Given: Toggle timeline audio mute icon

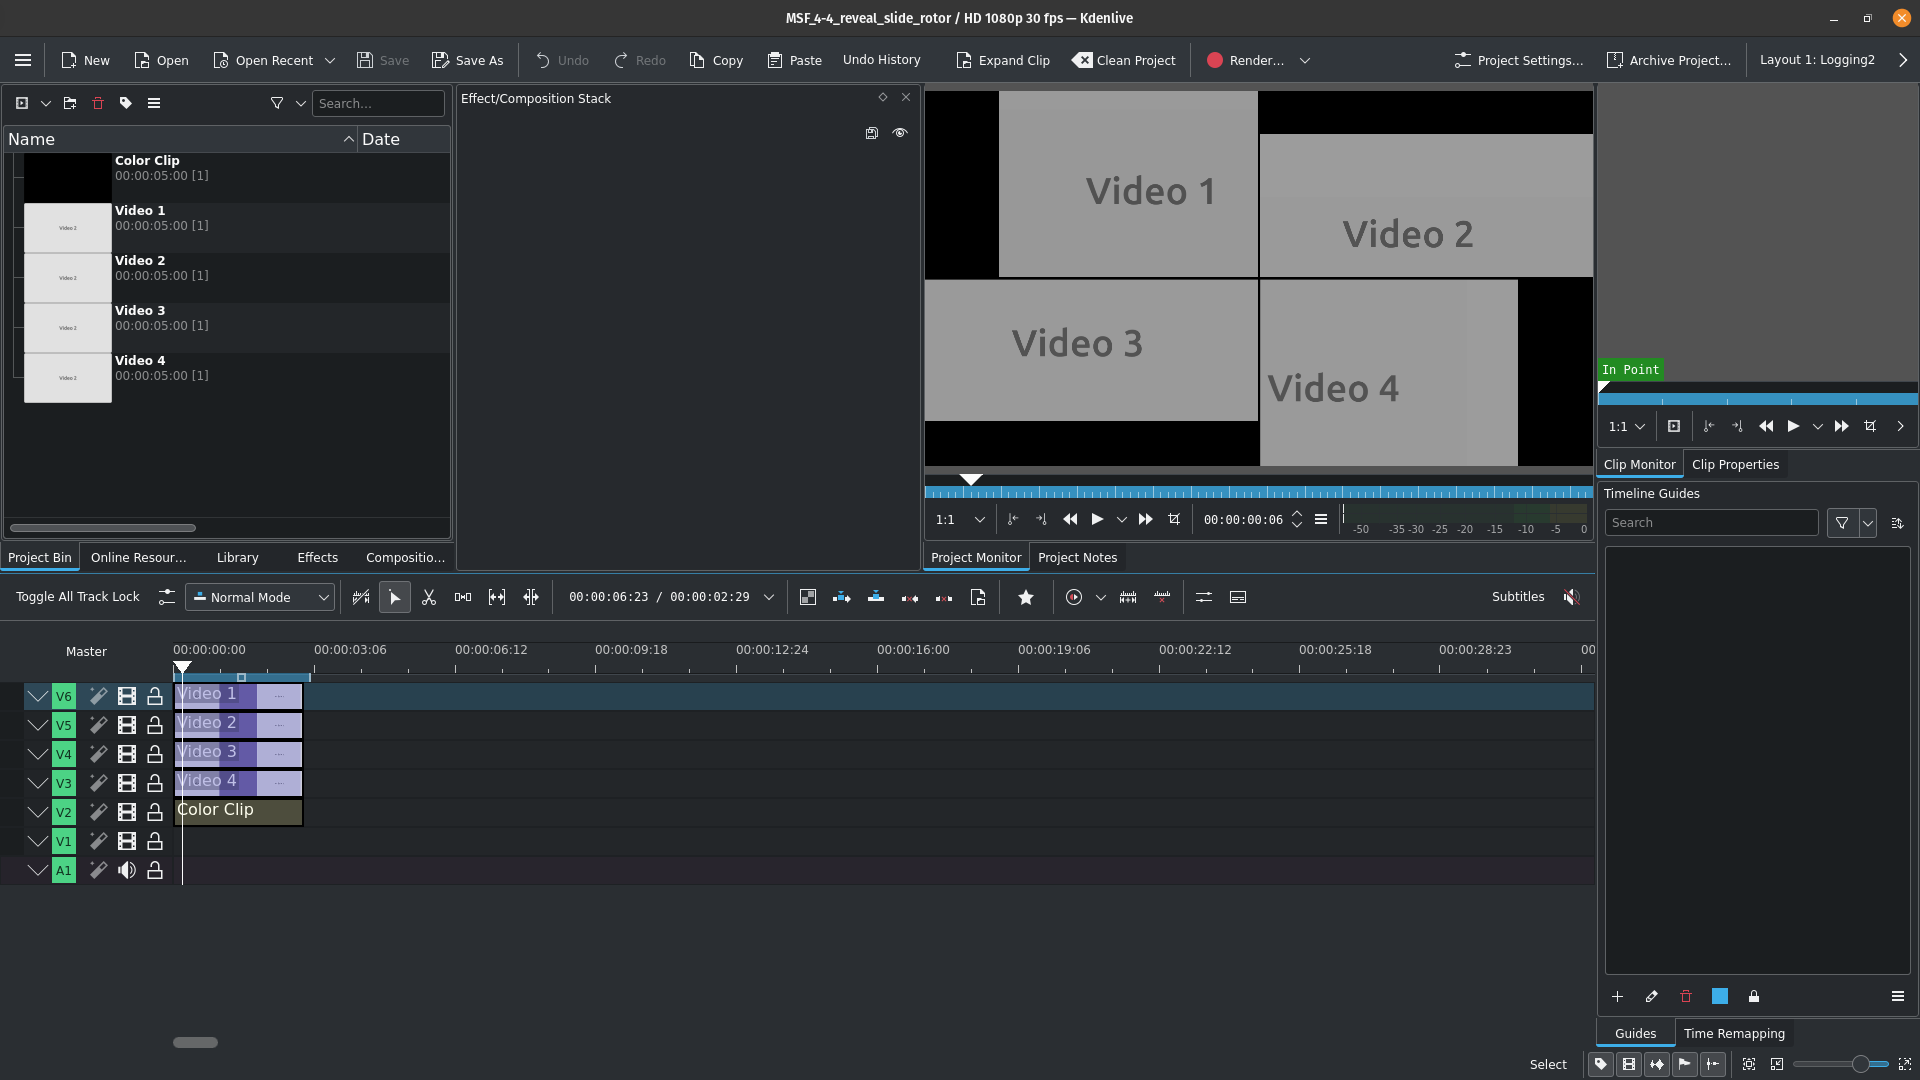Looking at the screenshot, I should point(1572,597).
